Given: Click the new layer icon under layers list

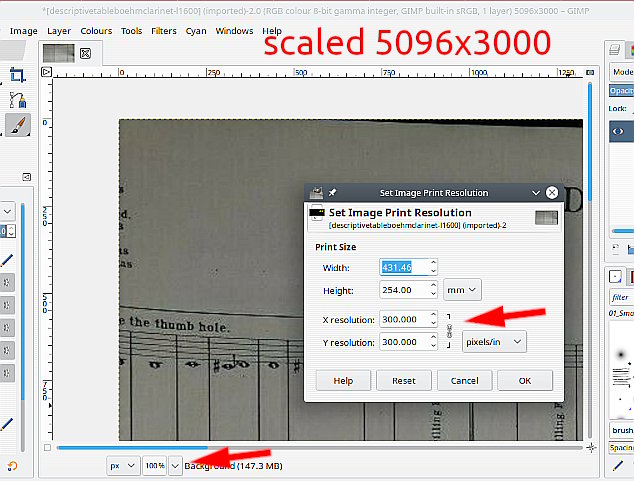Looking at the screenshot, I should pos(615,249).
